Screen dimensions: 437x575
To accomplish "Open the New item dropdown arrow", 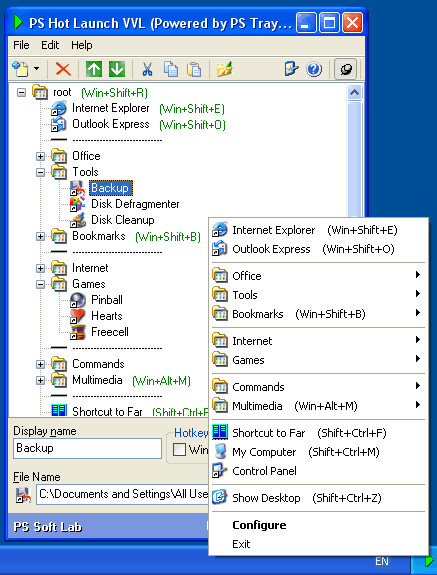I will point(36,69).
